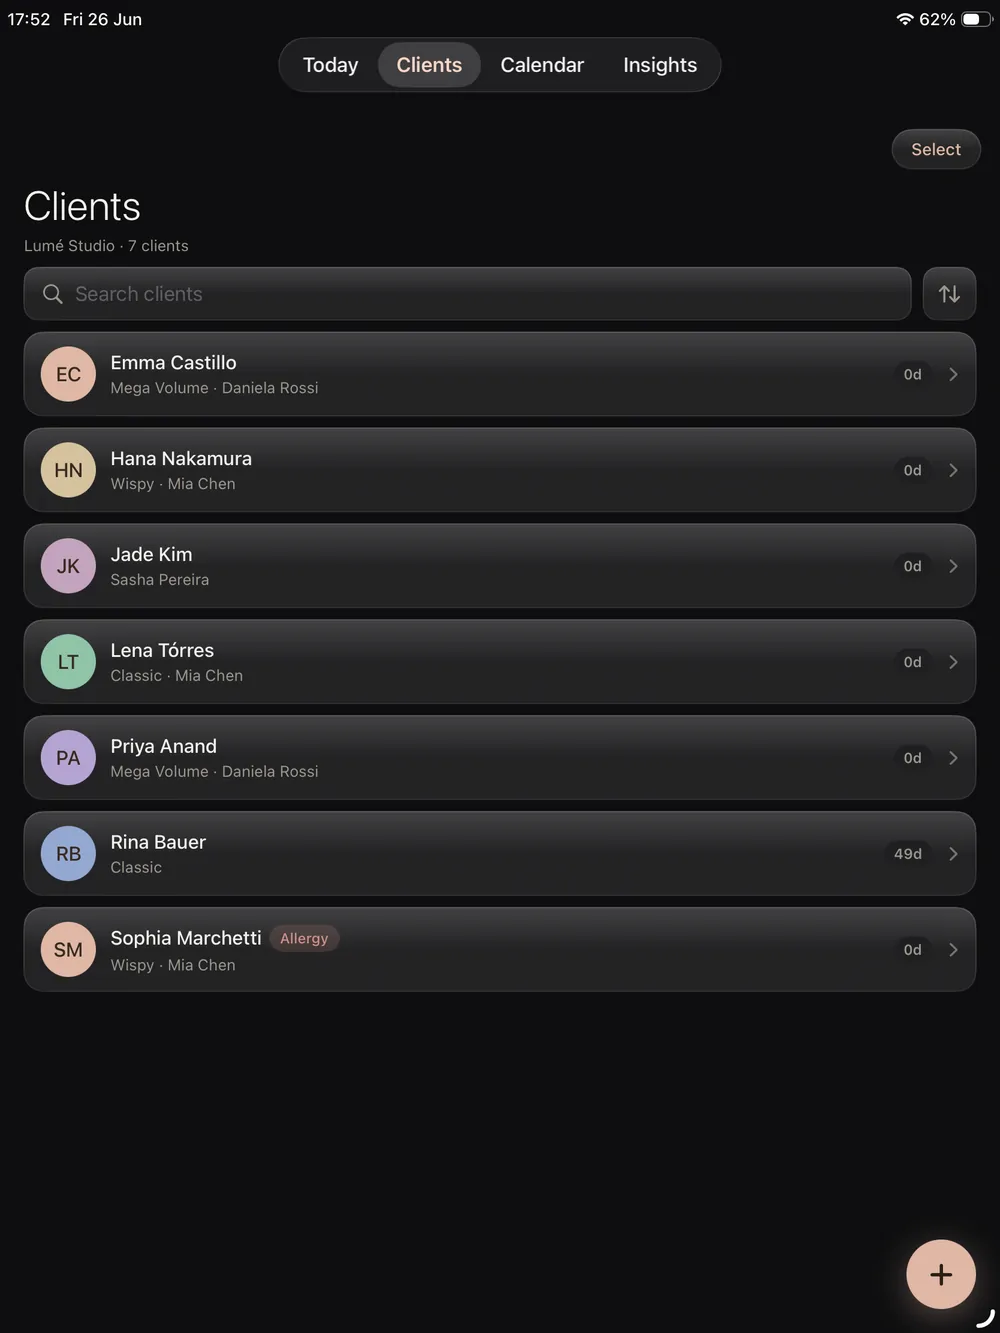Screen dimensions: 1000x1333
Task: Tap the 0d badge on Hana Nakamura
Action: tap(912, 470)
